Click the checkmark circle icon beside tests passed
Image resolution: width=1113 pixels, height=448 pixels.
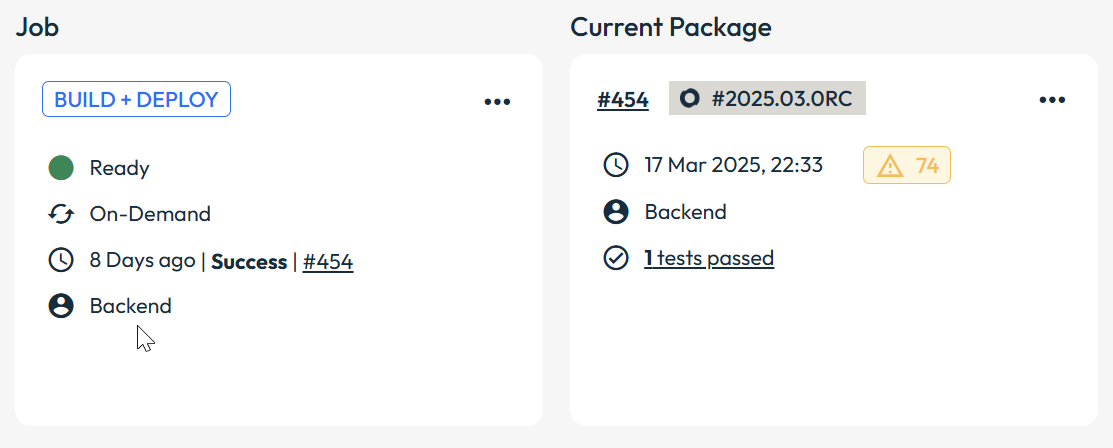point(616,258)
